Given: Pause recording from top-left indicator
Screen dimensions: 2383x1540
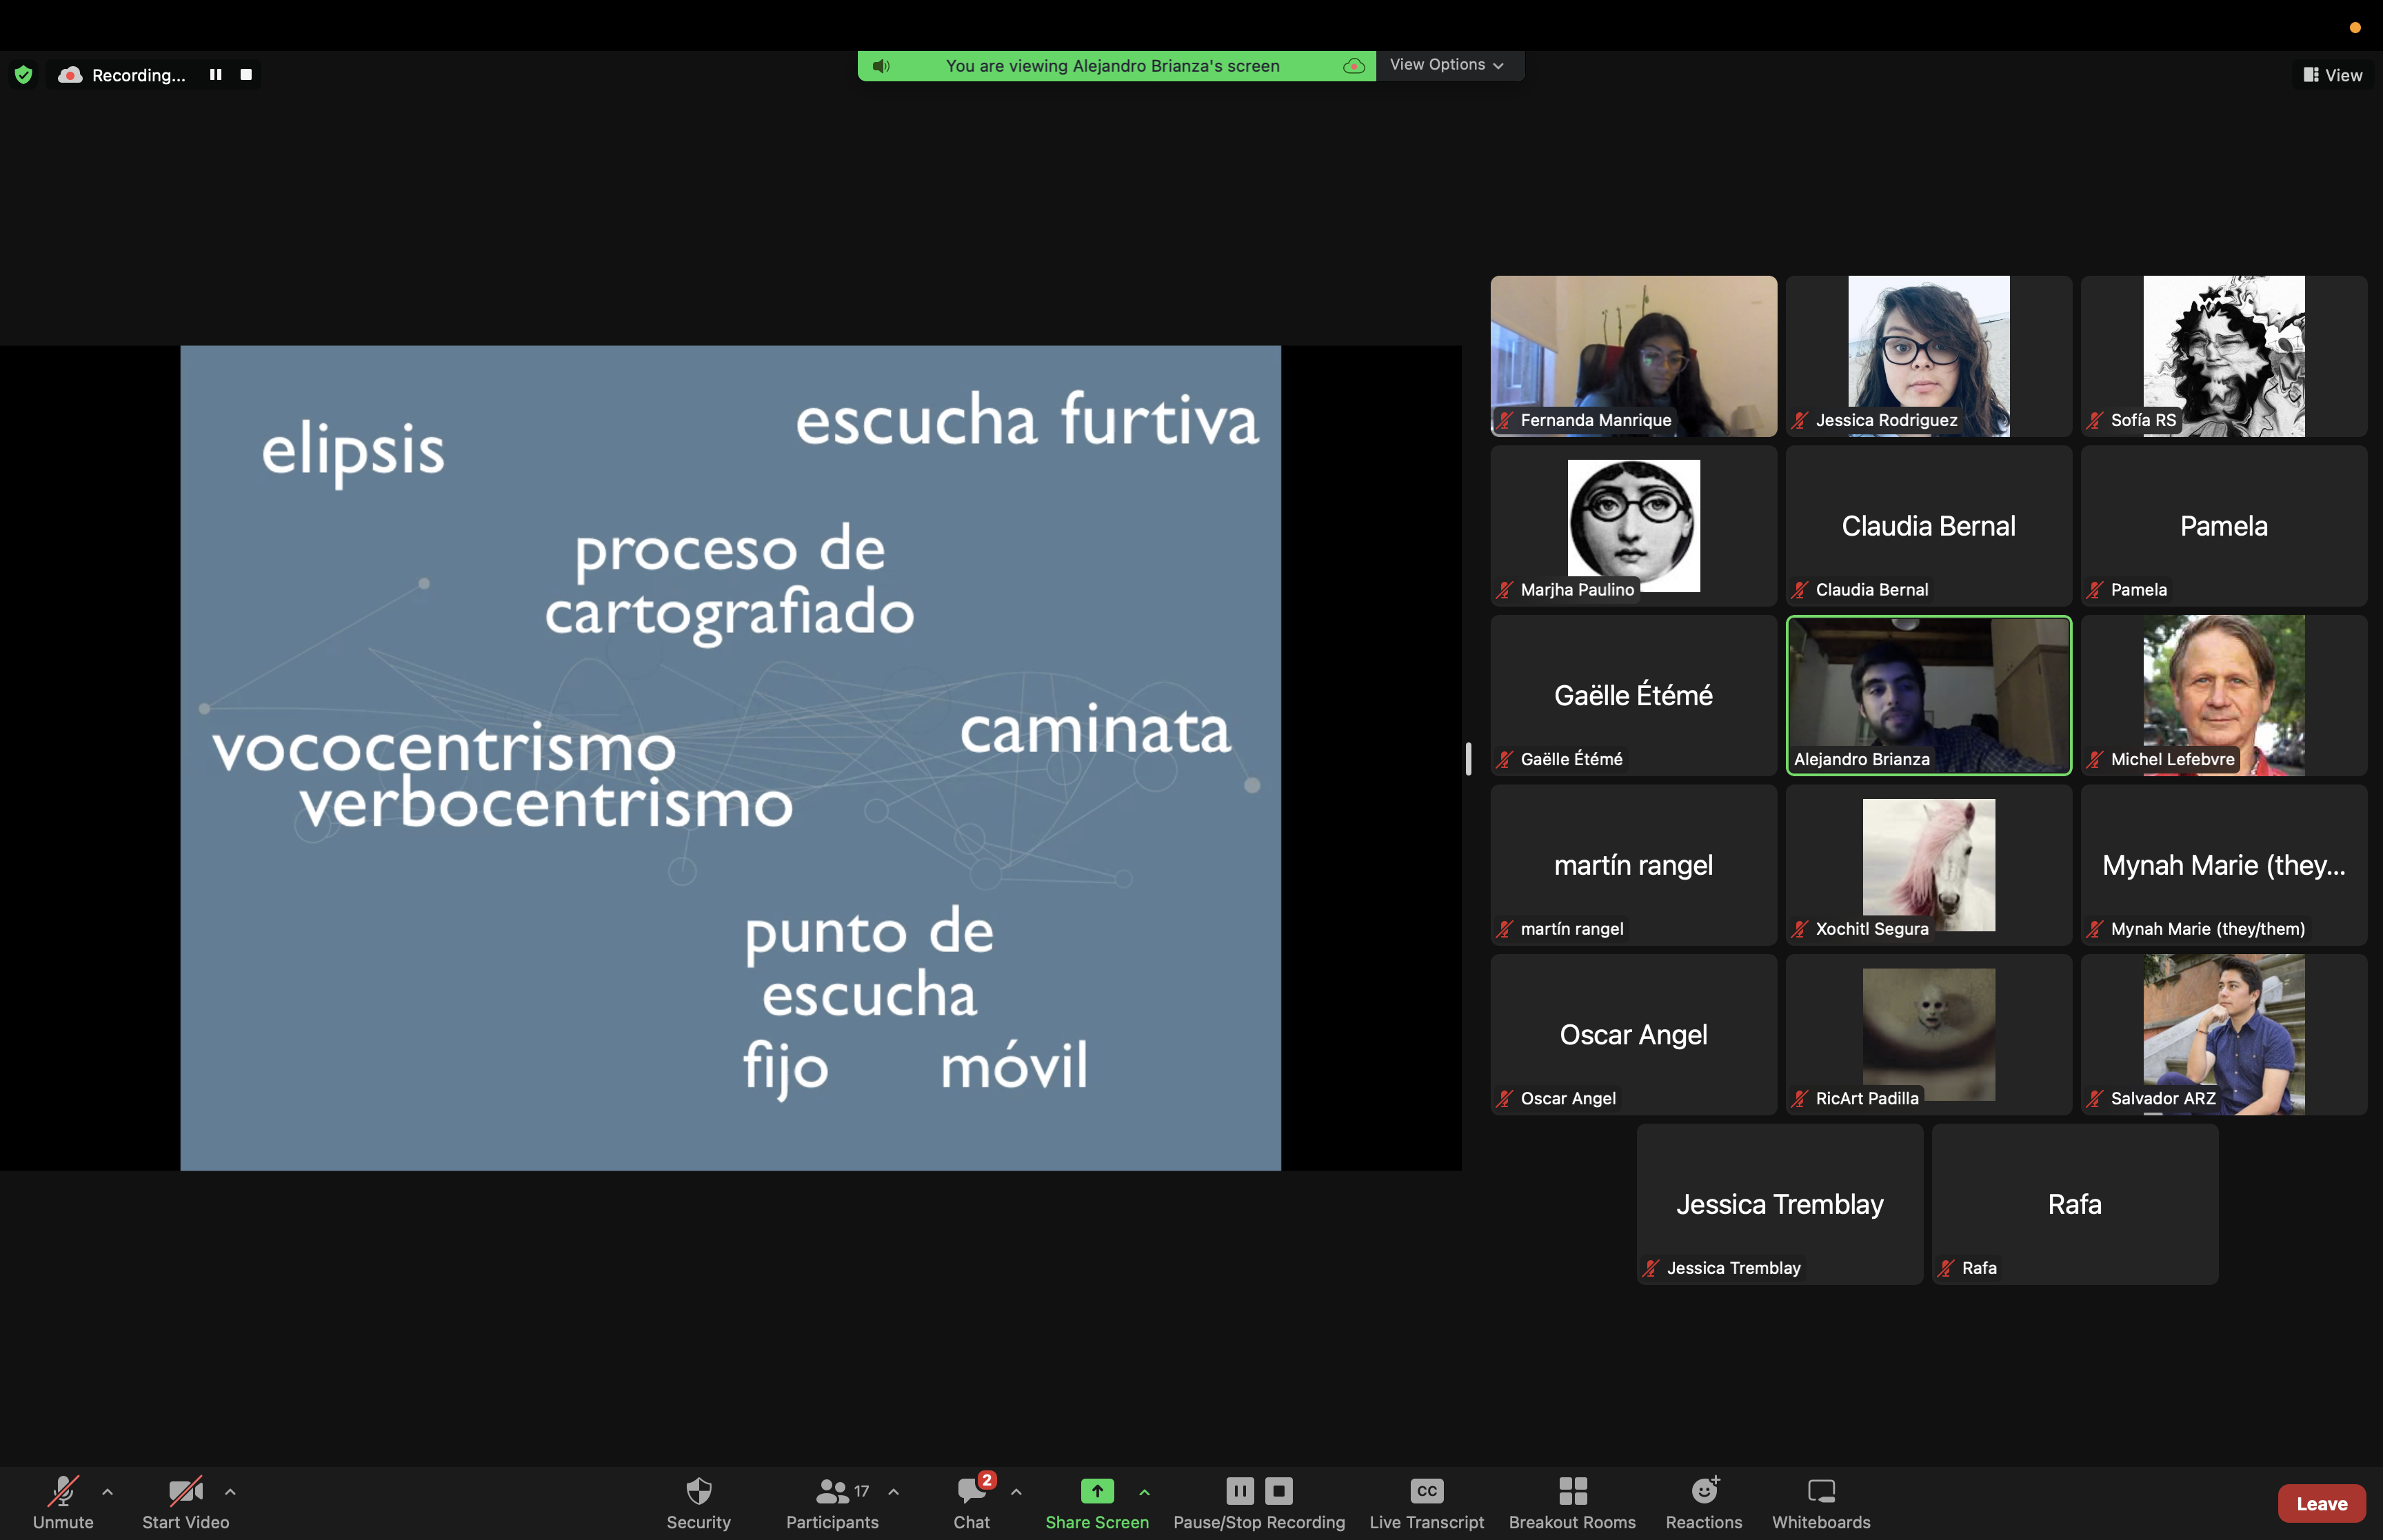Looking at the screenshot, I should [215, 75].
